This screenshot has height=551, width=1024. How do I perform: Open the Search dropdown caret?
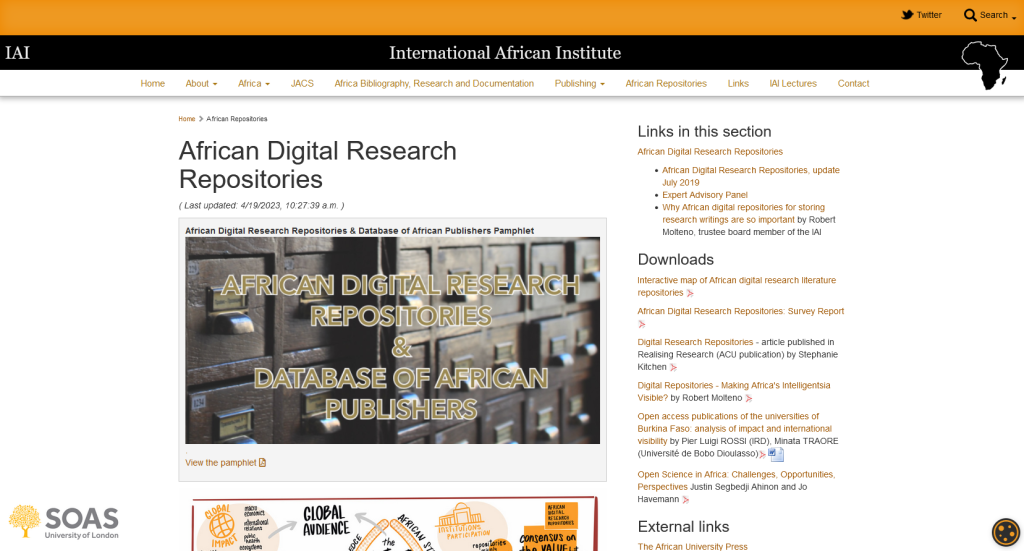click(x=1014, y=17)
